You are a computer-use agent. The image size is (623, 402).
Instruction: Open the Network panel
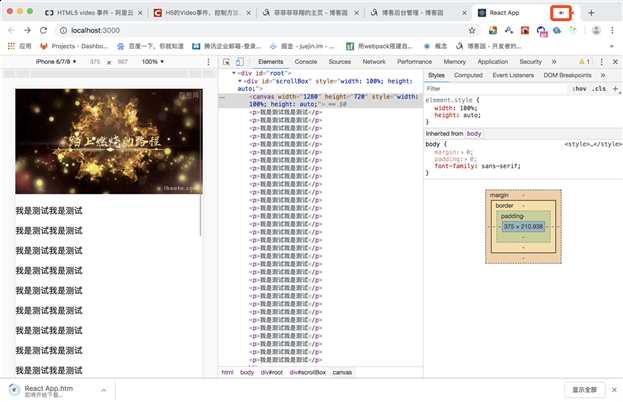(374, 62)
